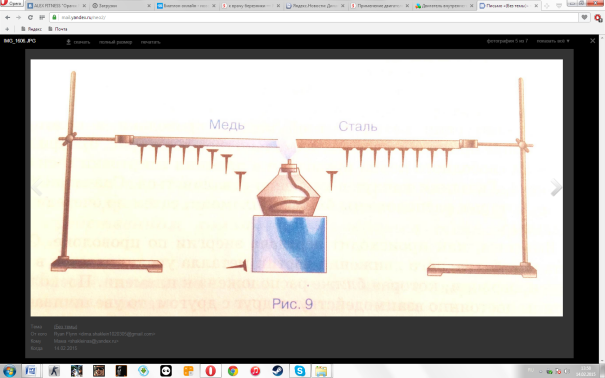Viewport: 605px width, 378px height.
Task: Print the photo with печатать
Action: 150,42
